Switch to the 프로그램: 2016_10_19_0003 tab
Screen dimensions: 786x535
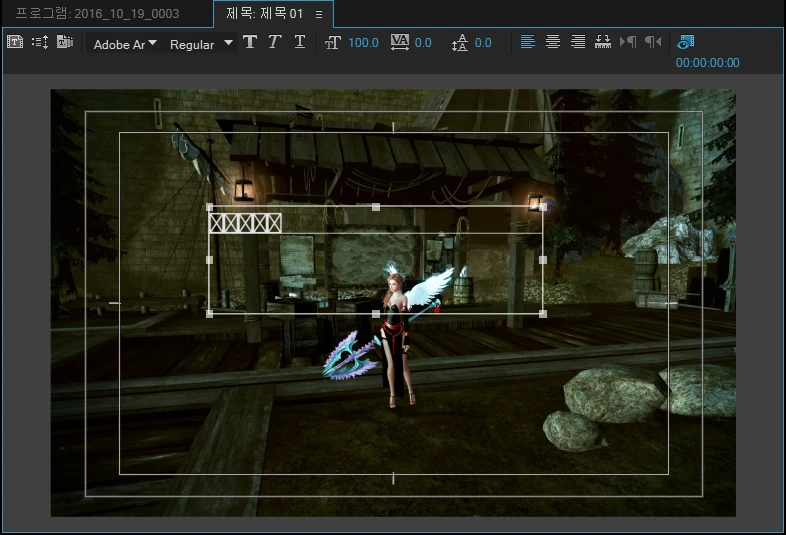[x=97, y=14]
